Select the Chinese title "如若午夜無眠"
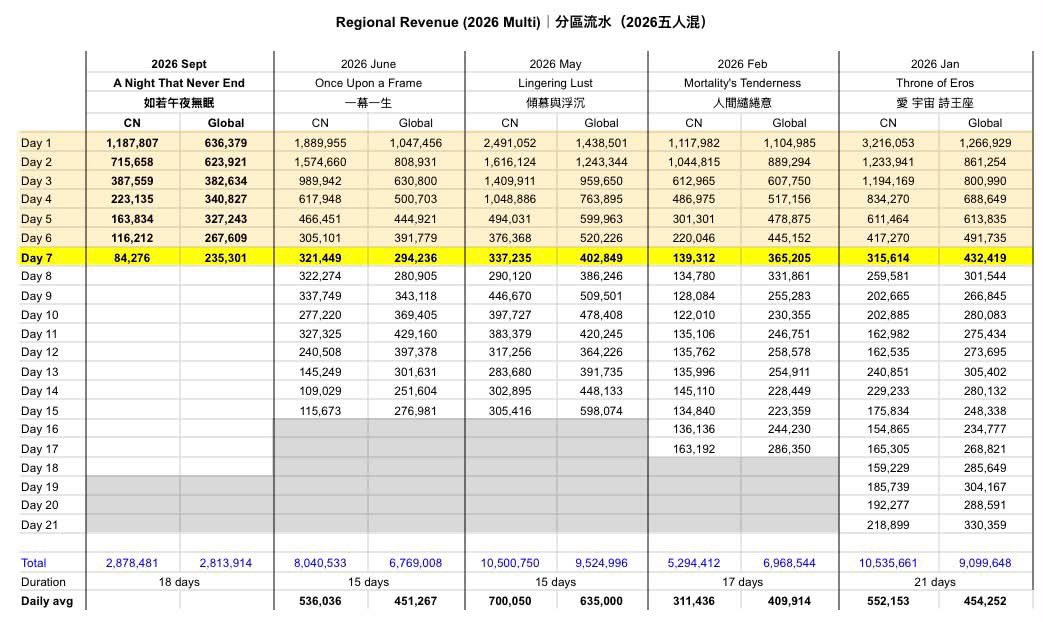1043x622 pixels. click(x=179, y=103)
